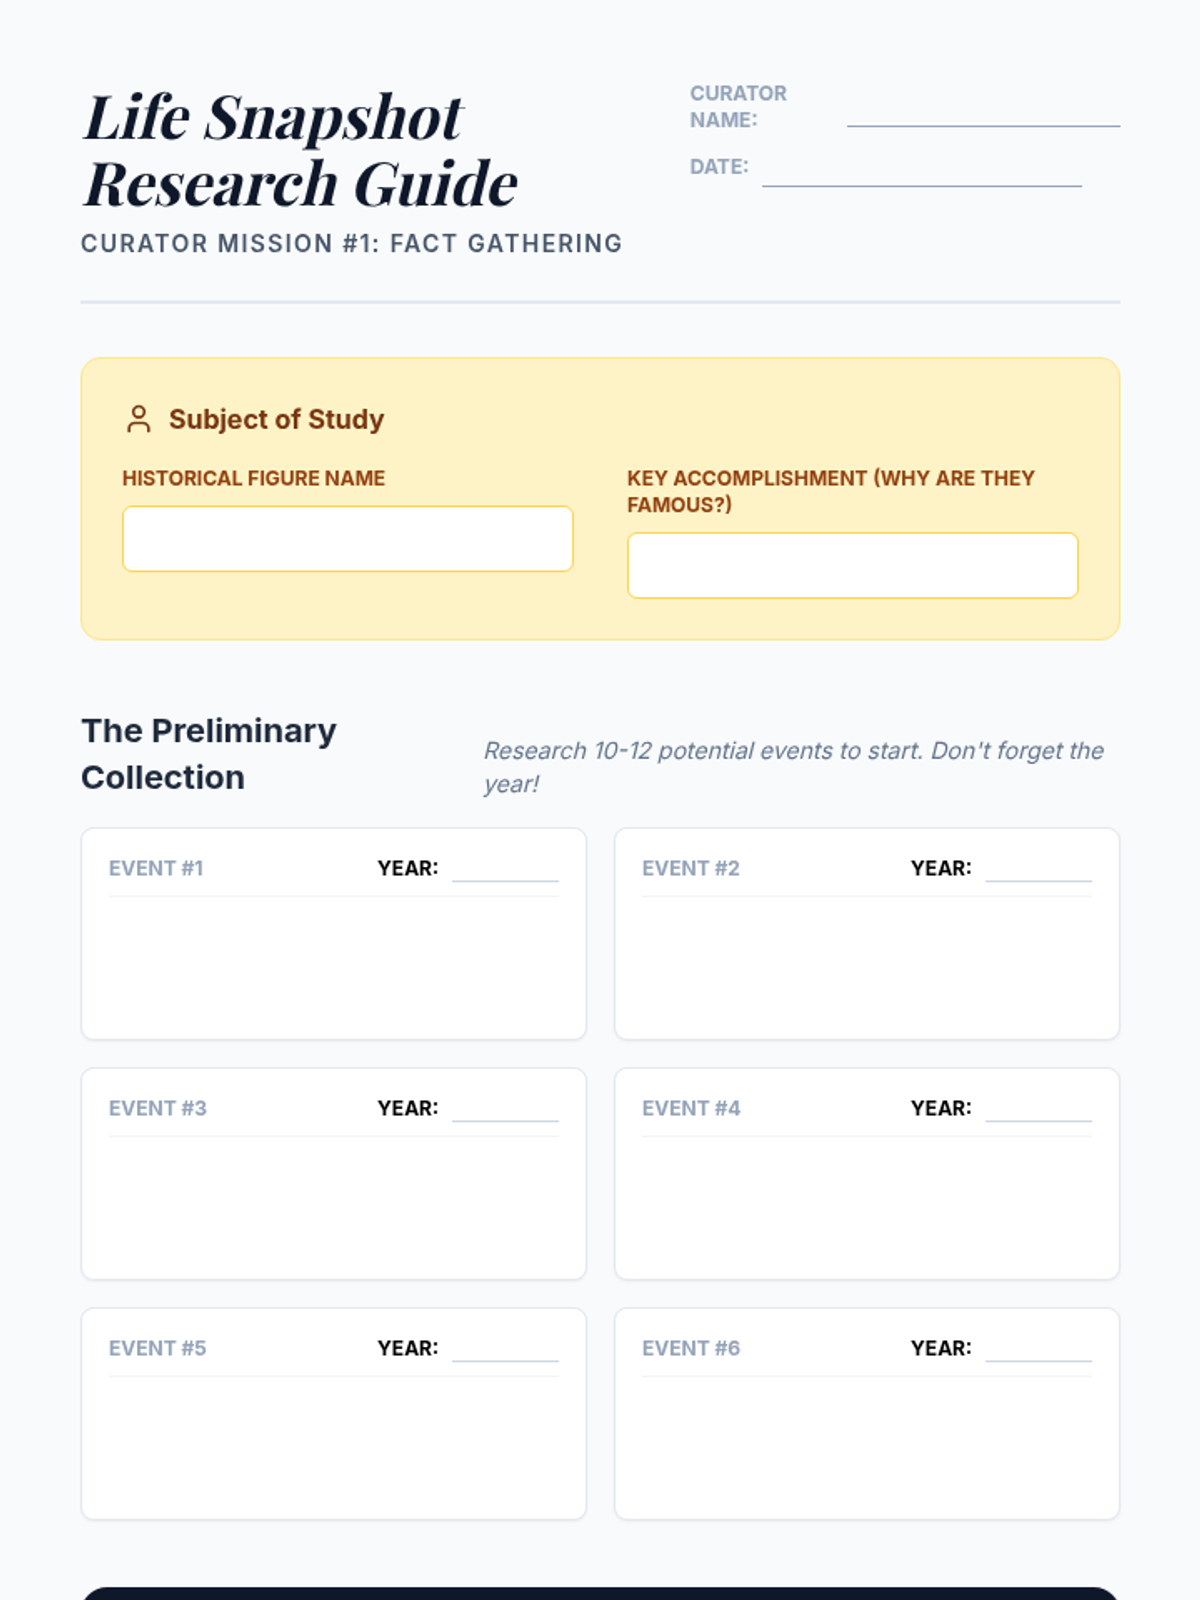Viewport: 1200px width, 1600px height.
Task: Click the Life Snapshot Research Guide title
Action: [300, 150]
